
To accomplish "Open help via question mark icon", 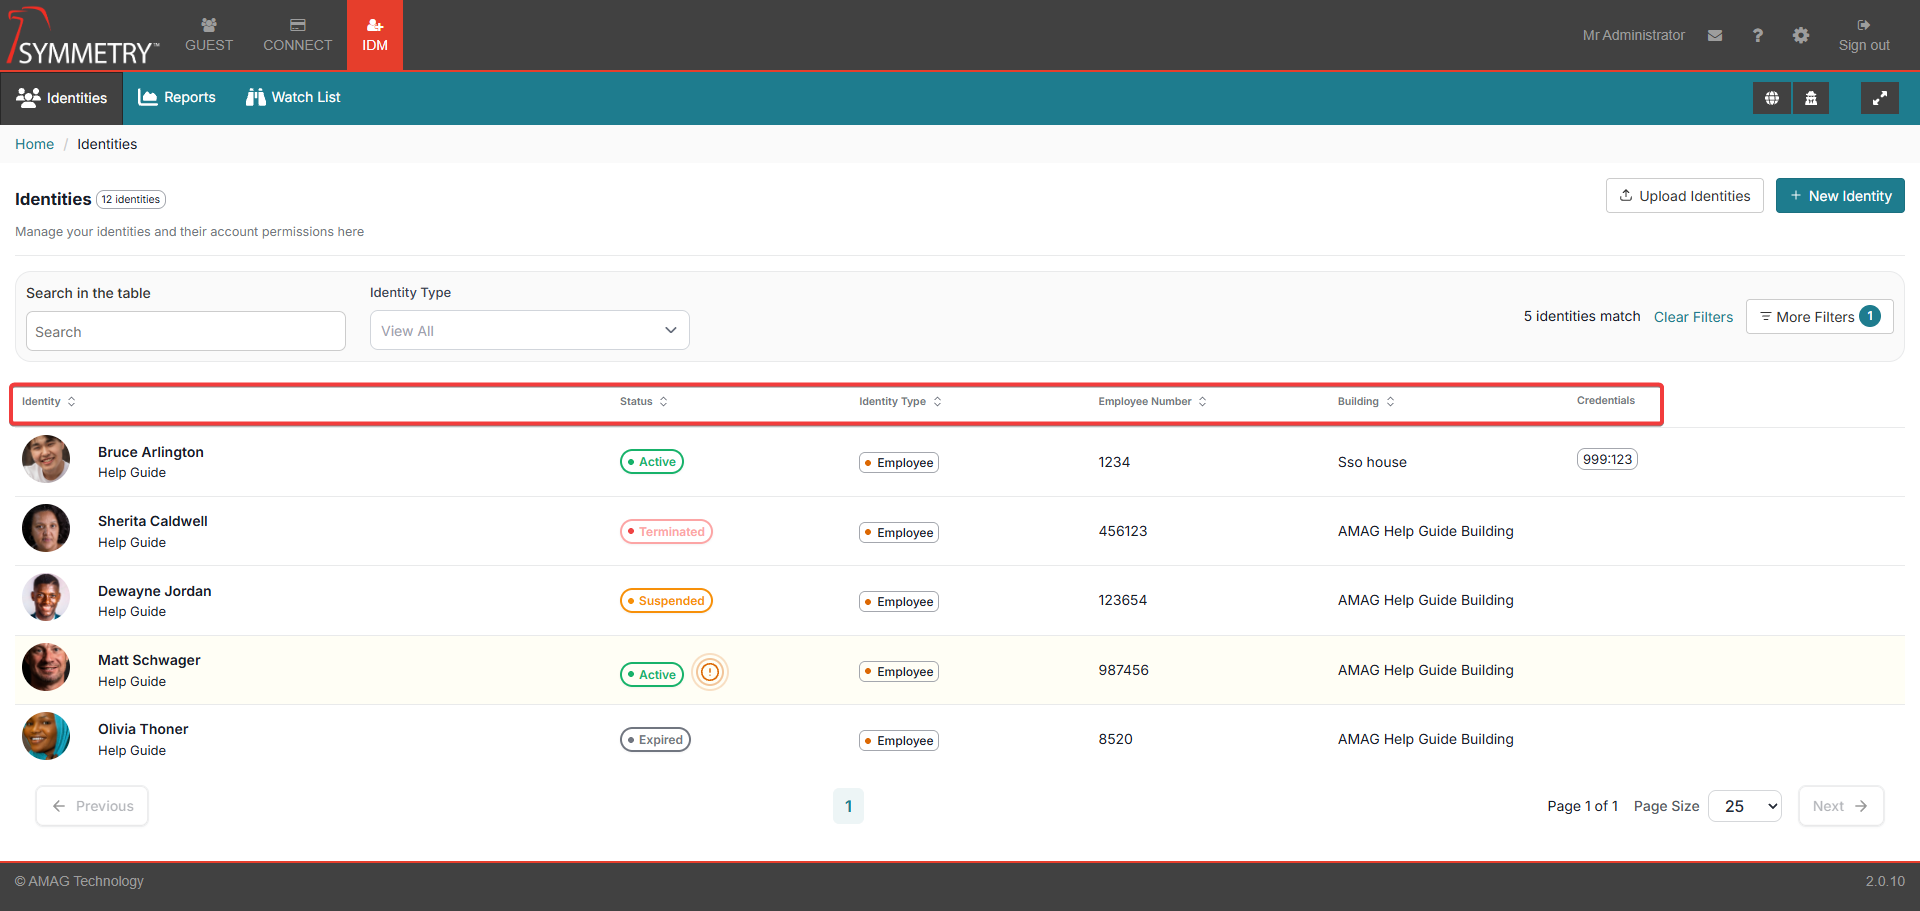I will pos(1757,35).
